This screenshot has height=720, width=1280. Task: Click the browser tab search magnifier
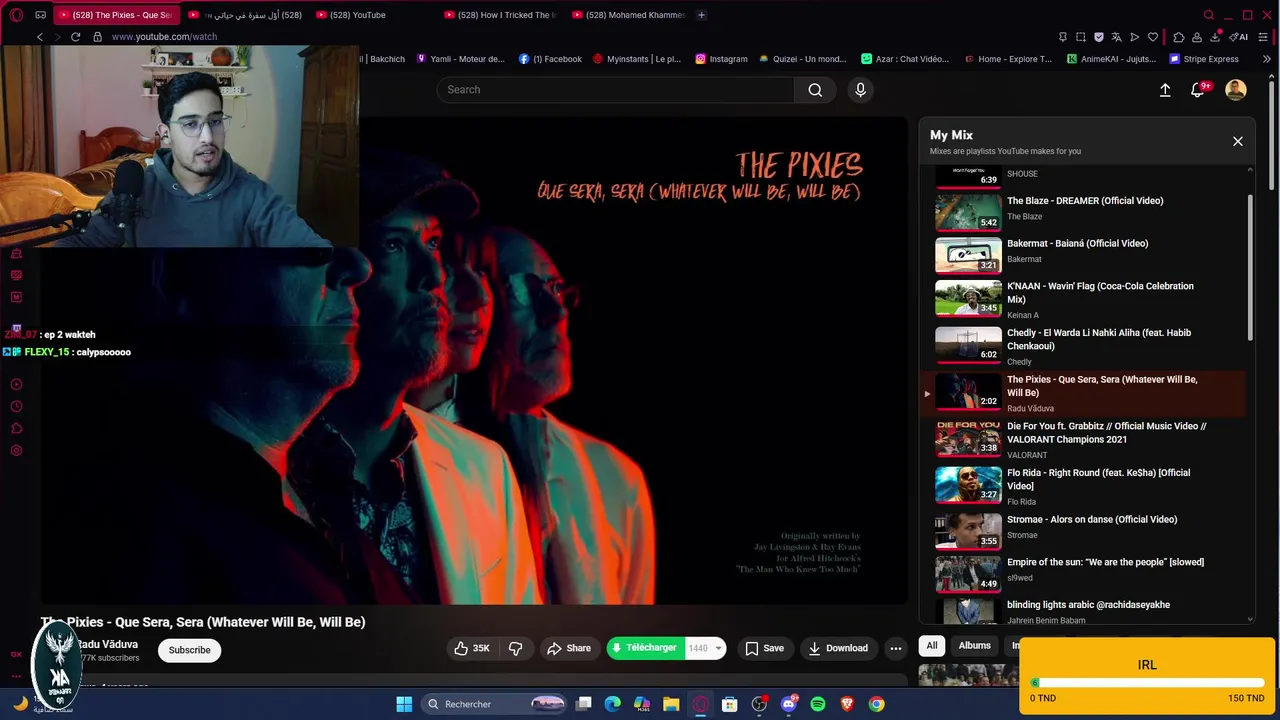tap(1209, 15)
